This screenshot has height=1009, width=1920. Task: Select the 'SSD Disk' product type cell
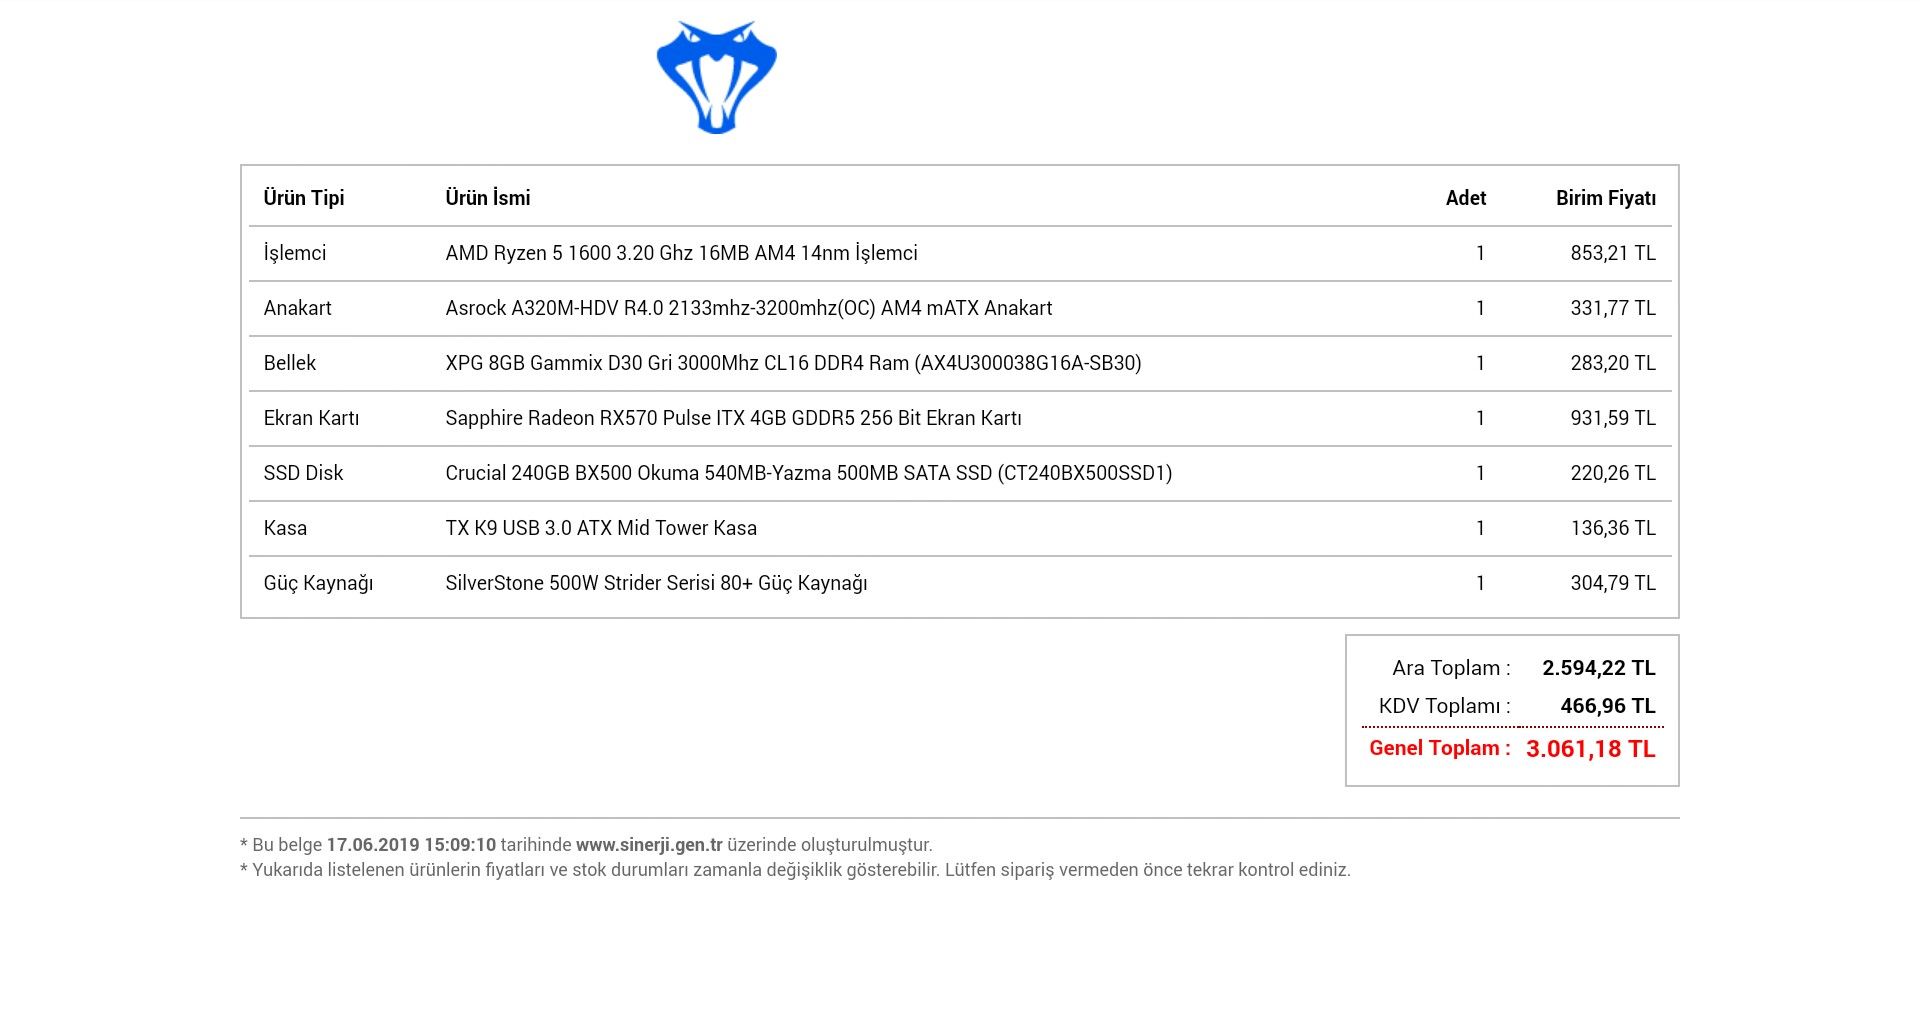point(303,473)
